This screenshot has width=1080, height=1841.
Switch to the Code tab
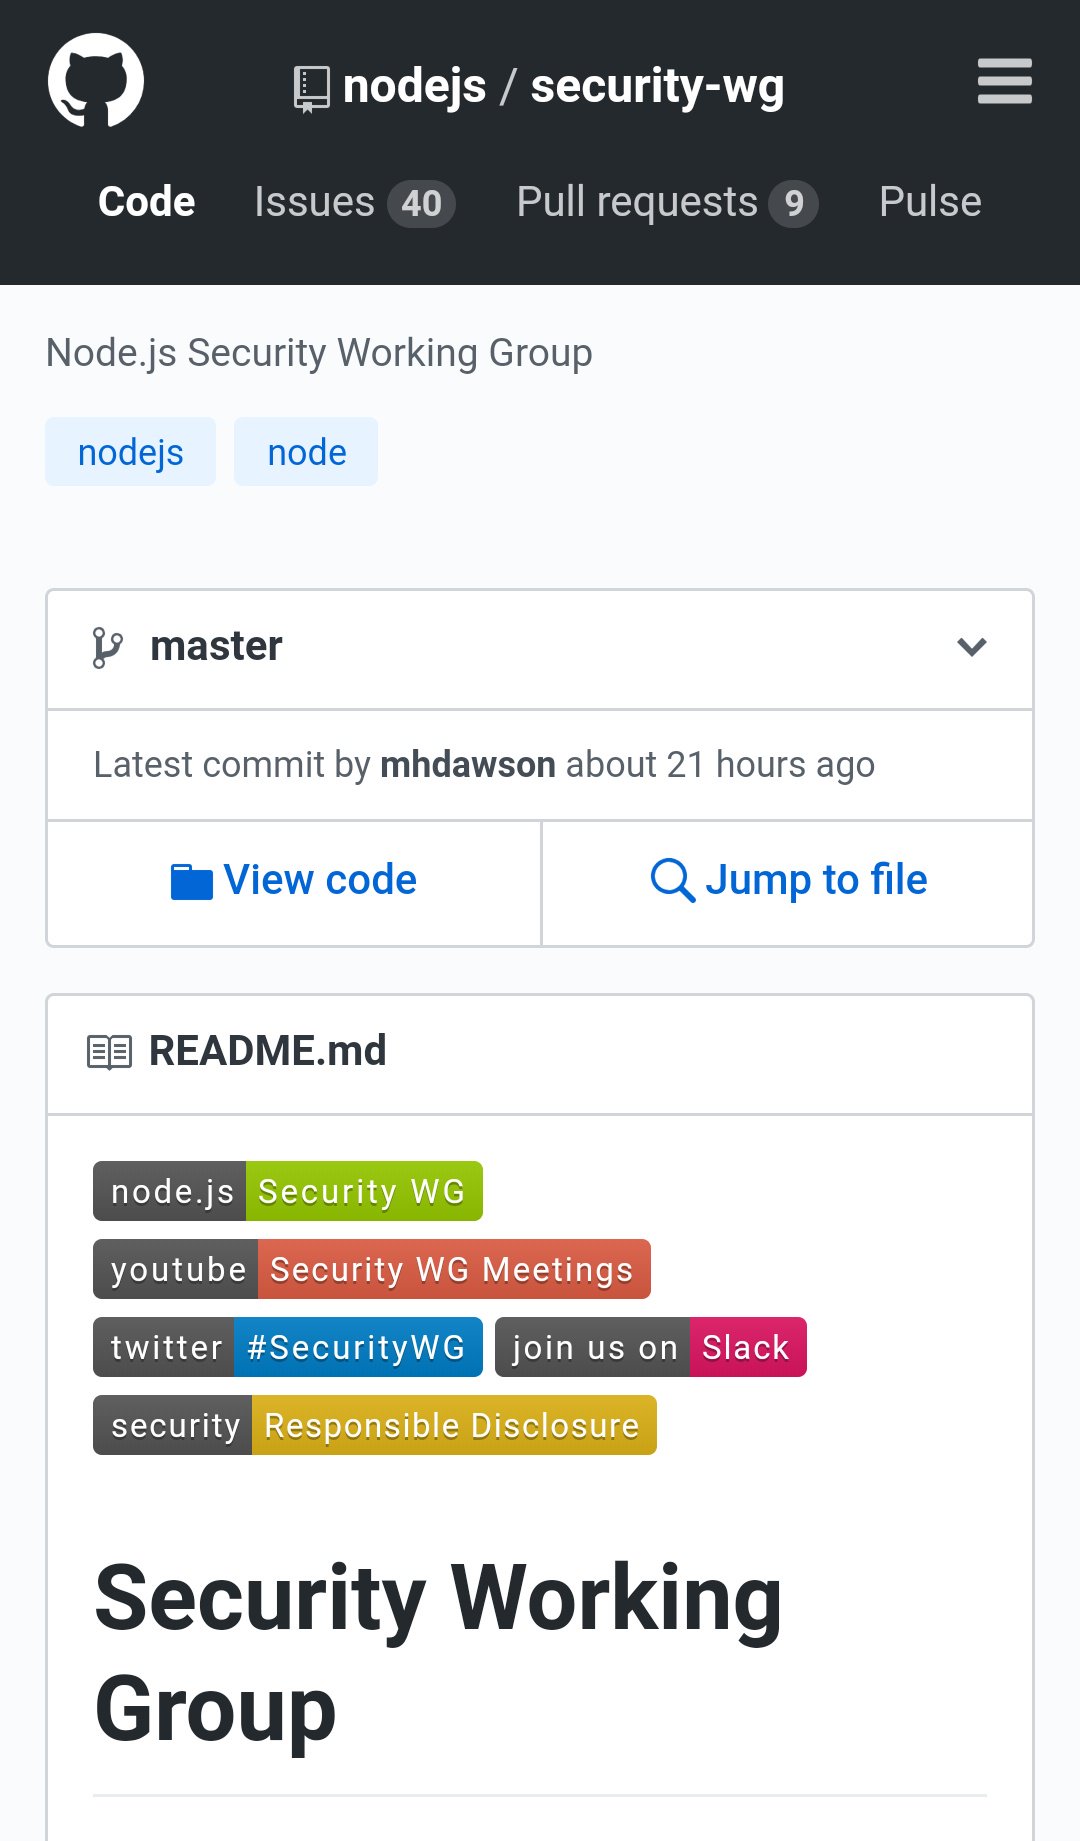[146, 202]
